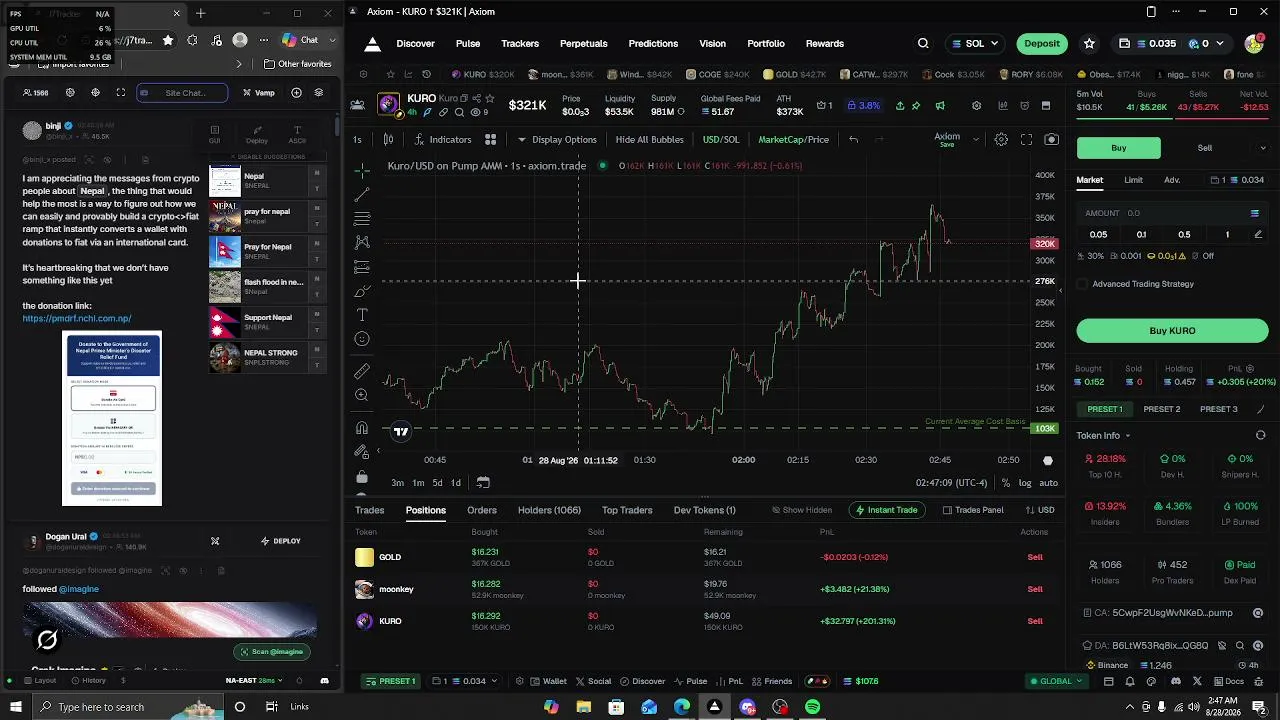Enter fullscreen chart mode
The width and height of the screenshot is (1280, 720).
(x=1026, y=140)
